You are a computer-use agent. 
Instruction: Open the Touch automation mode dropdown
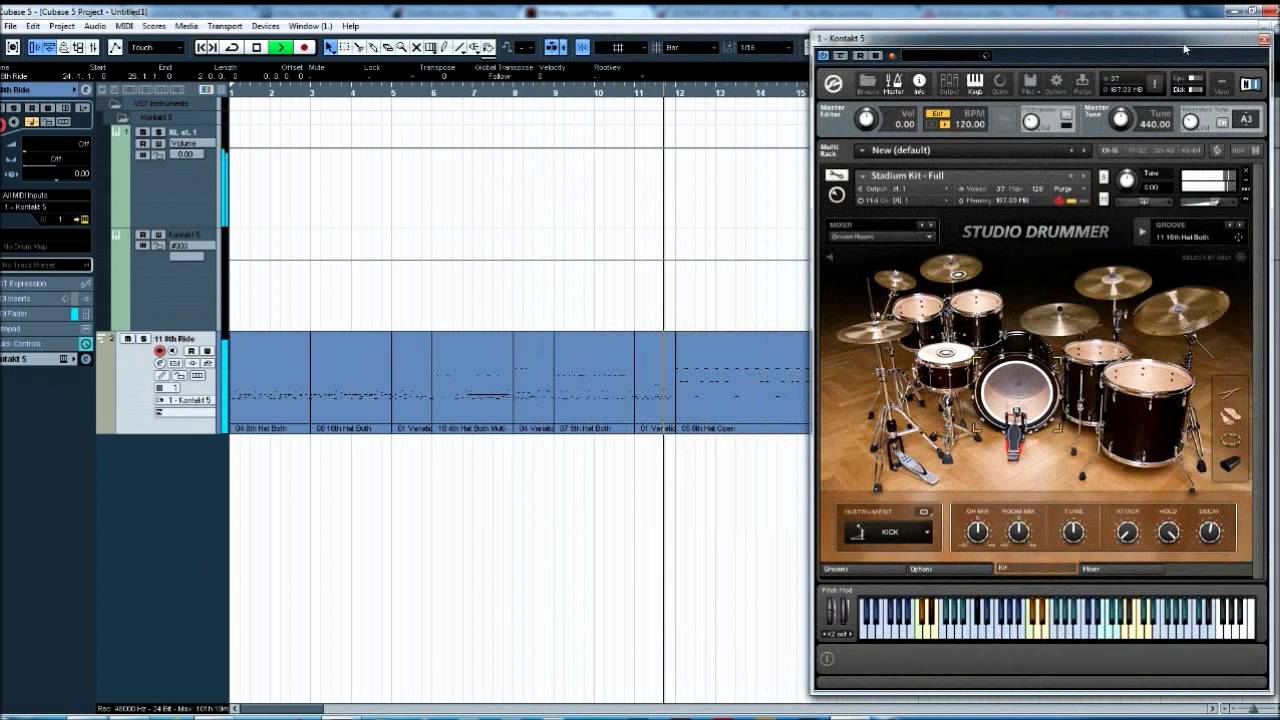[x=157, y=47]
